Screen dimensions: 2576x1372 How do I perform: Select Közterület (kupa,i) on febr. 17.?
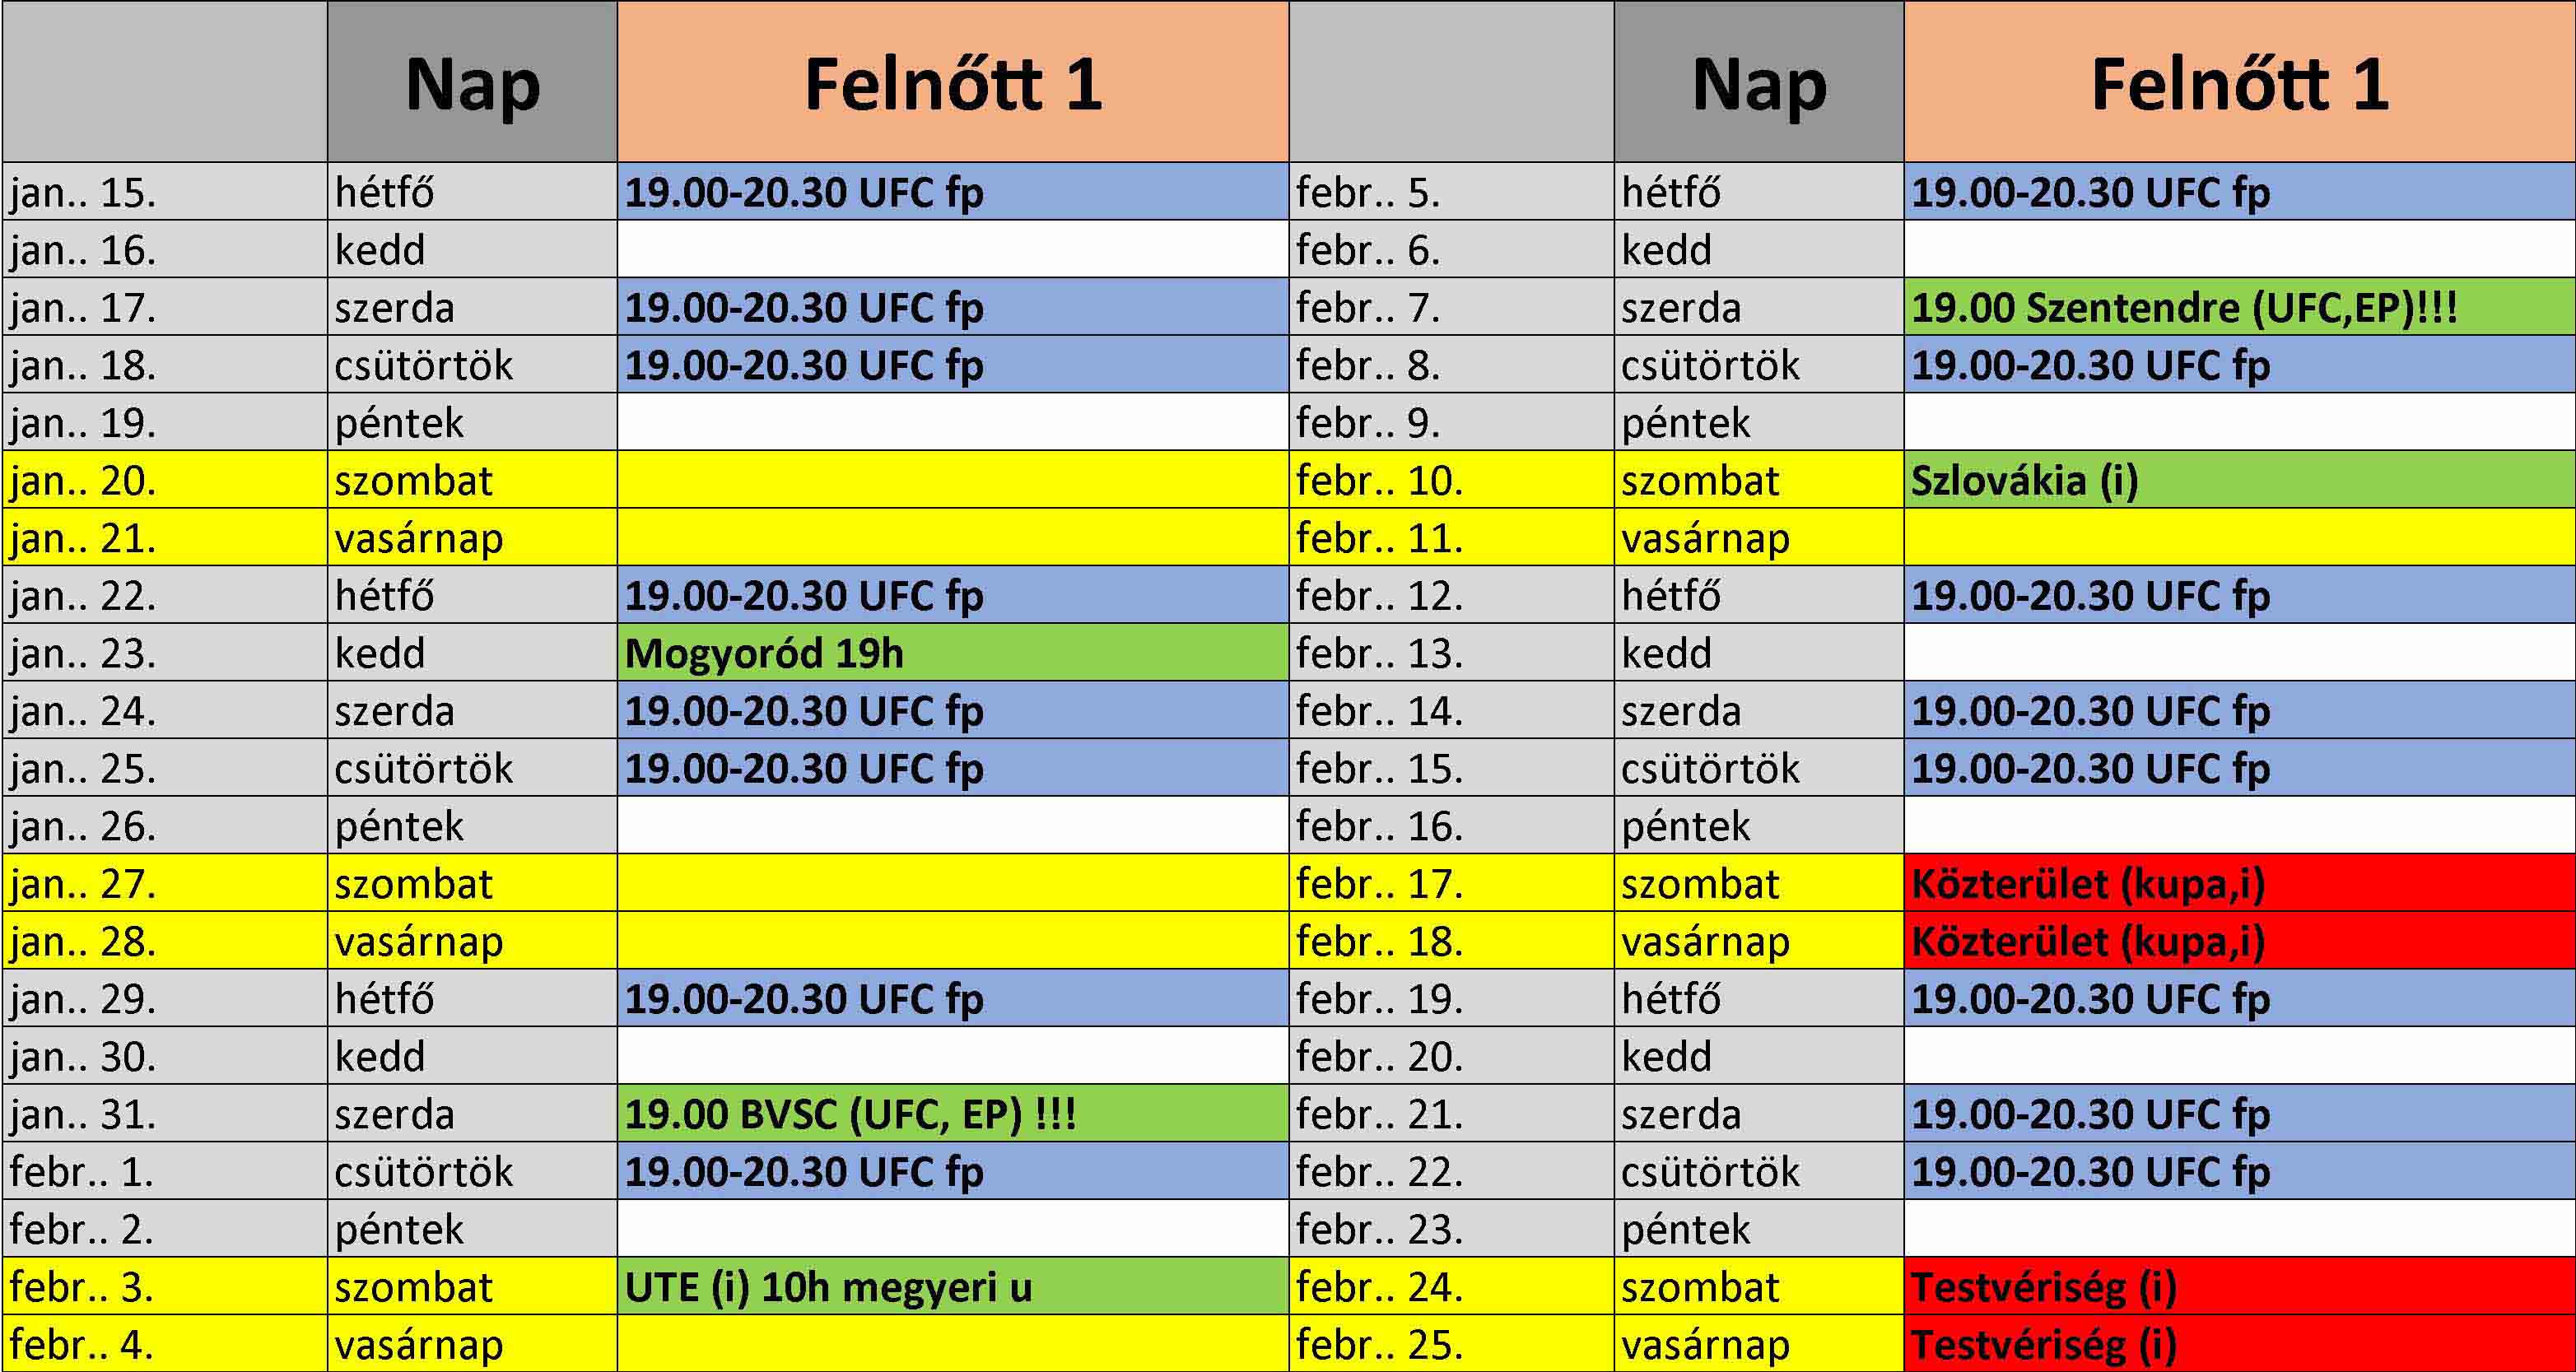(2238, 884)
